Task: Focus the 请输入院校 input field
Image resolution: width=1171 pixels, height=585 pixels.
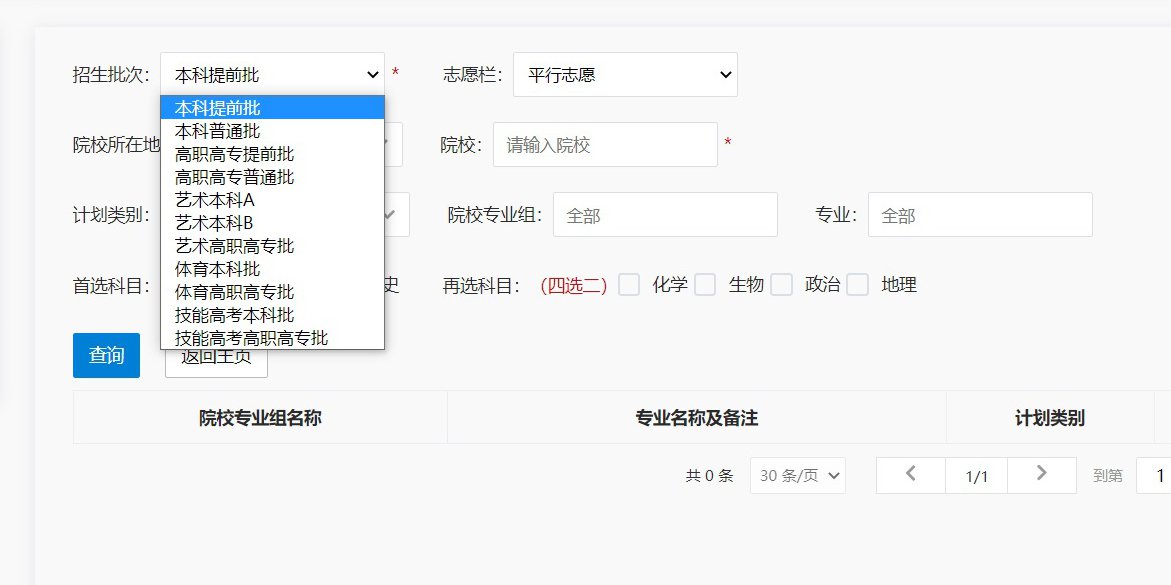Action: click(605, 145)
